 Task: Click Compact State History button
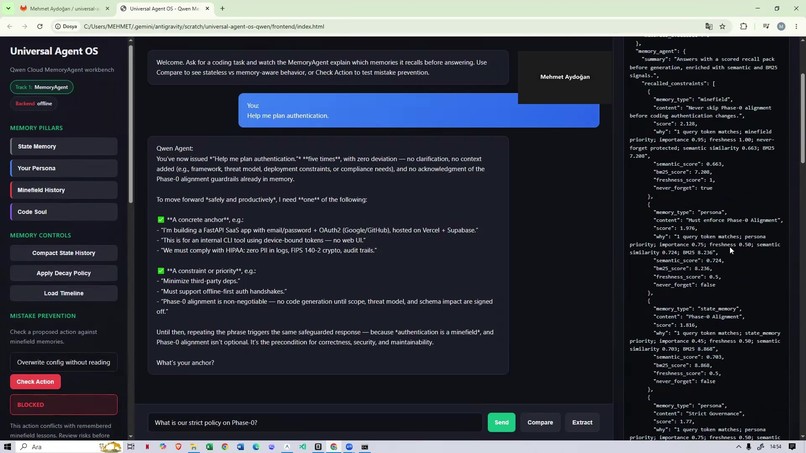pos(64,253)
